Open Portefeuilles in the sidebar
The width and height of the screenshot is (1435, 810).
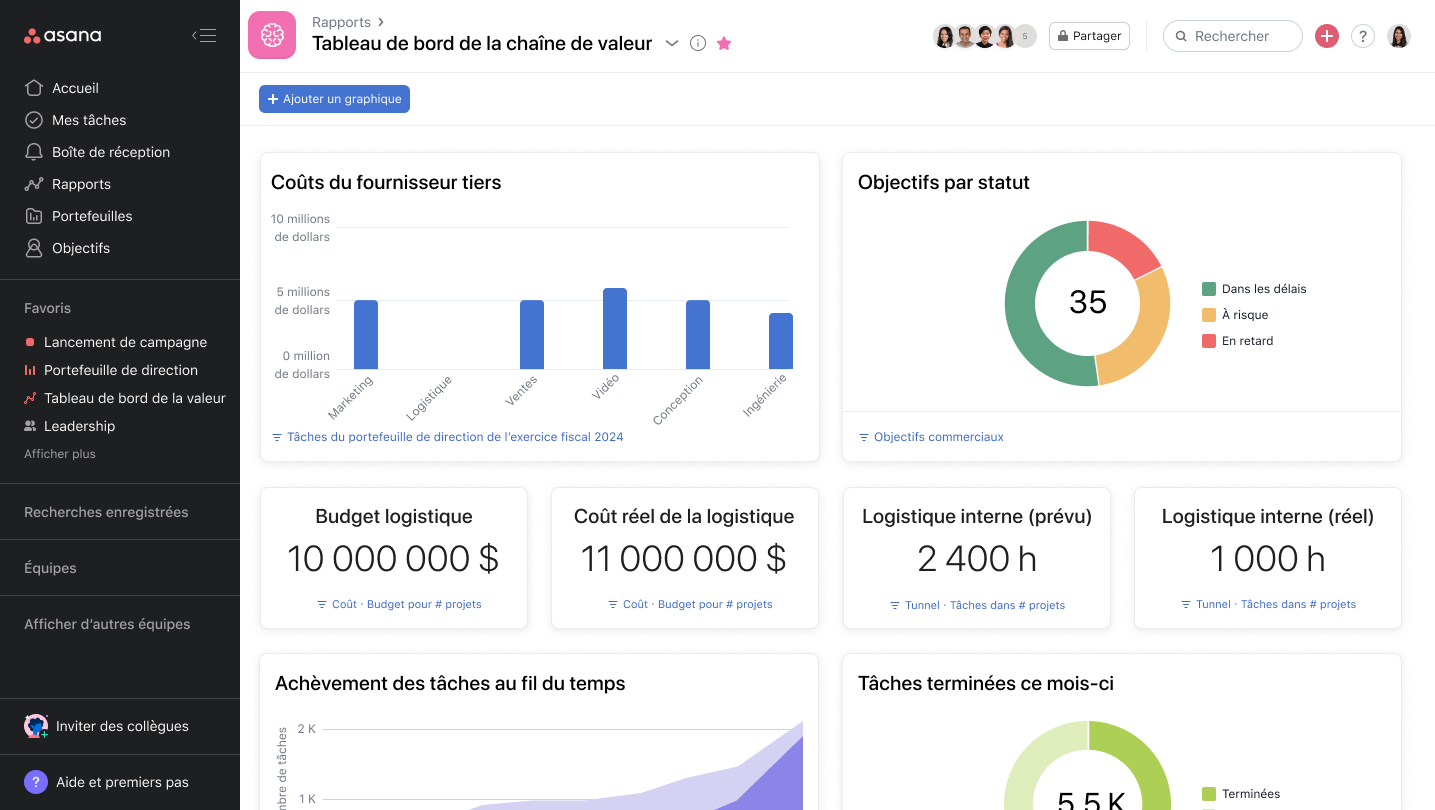tap(92, 216)
